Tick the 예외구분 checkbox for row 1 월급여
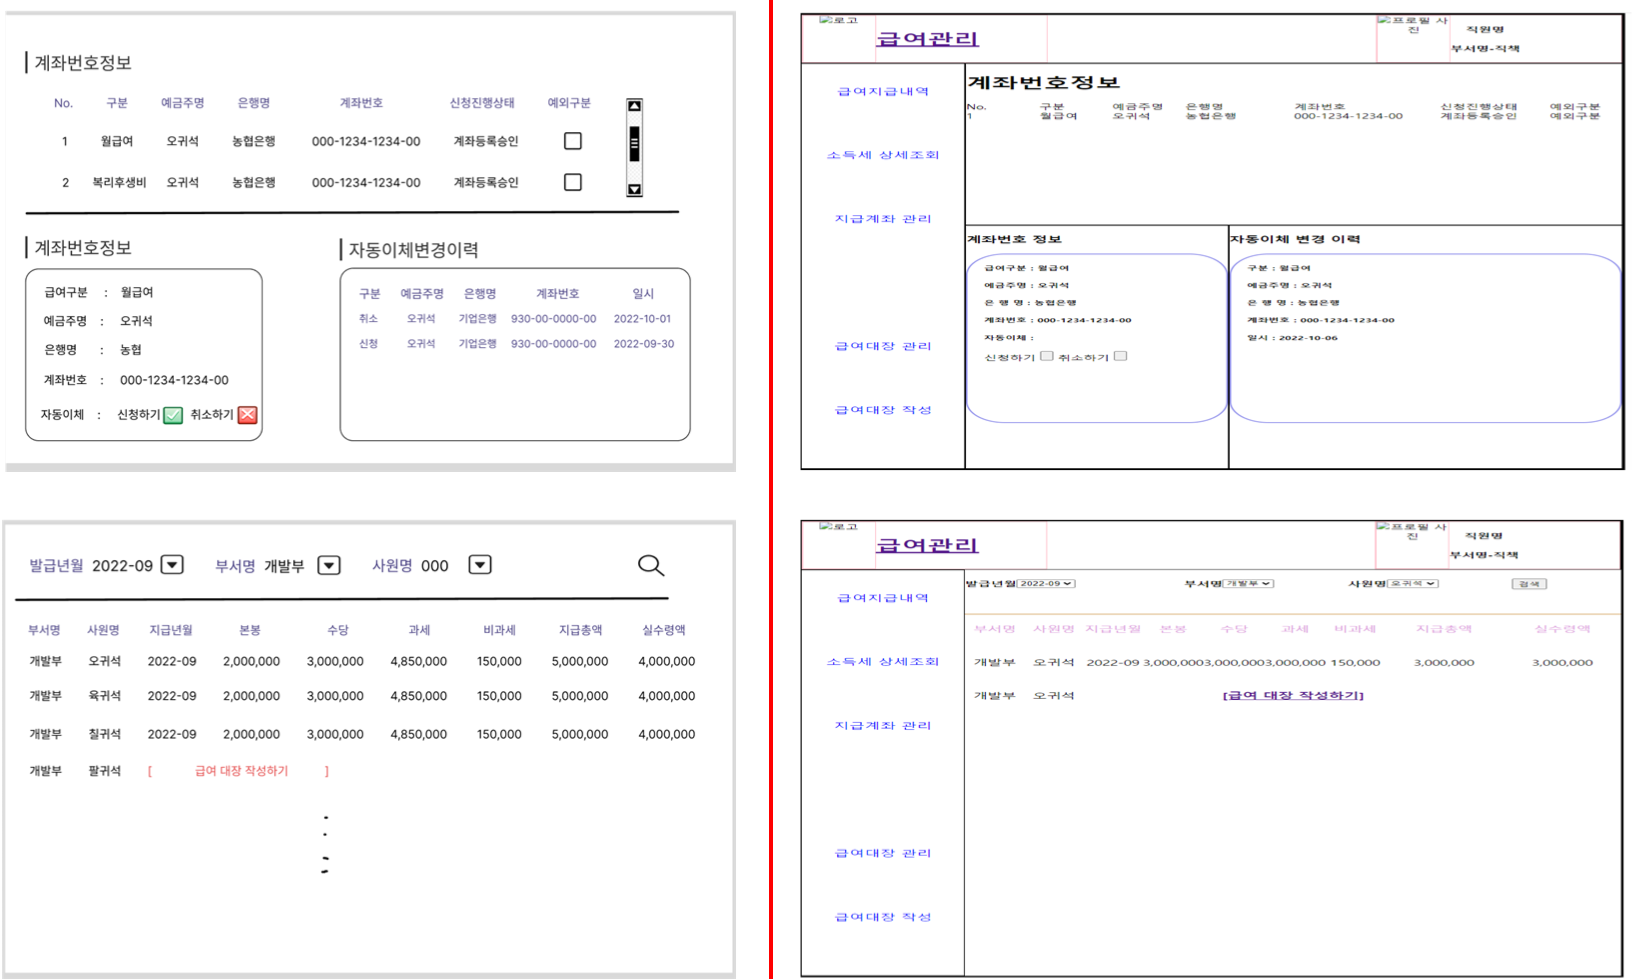Image resolution: width=1635 pixels, height=979 pixels. 573,141
